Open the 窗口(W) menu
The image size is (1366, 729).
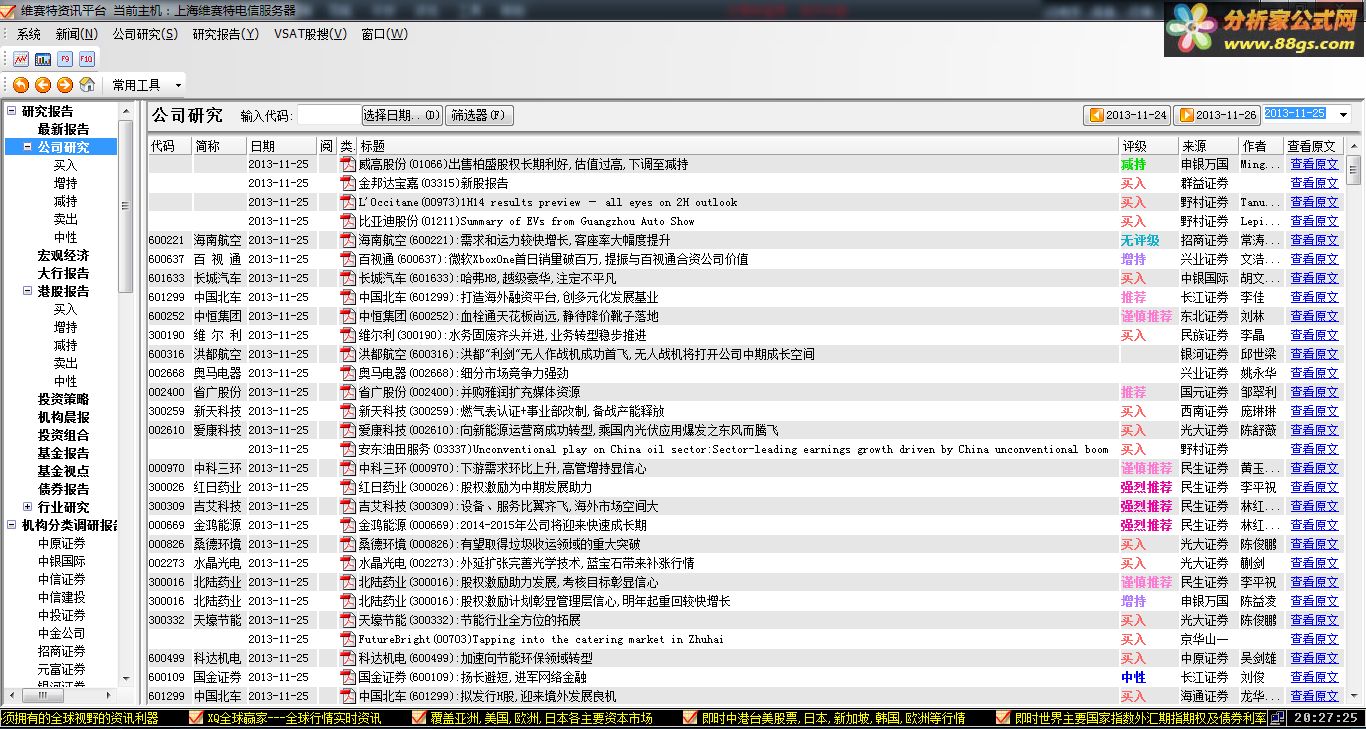[385, 34]
